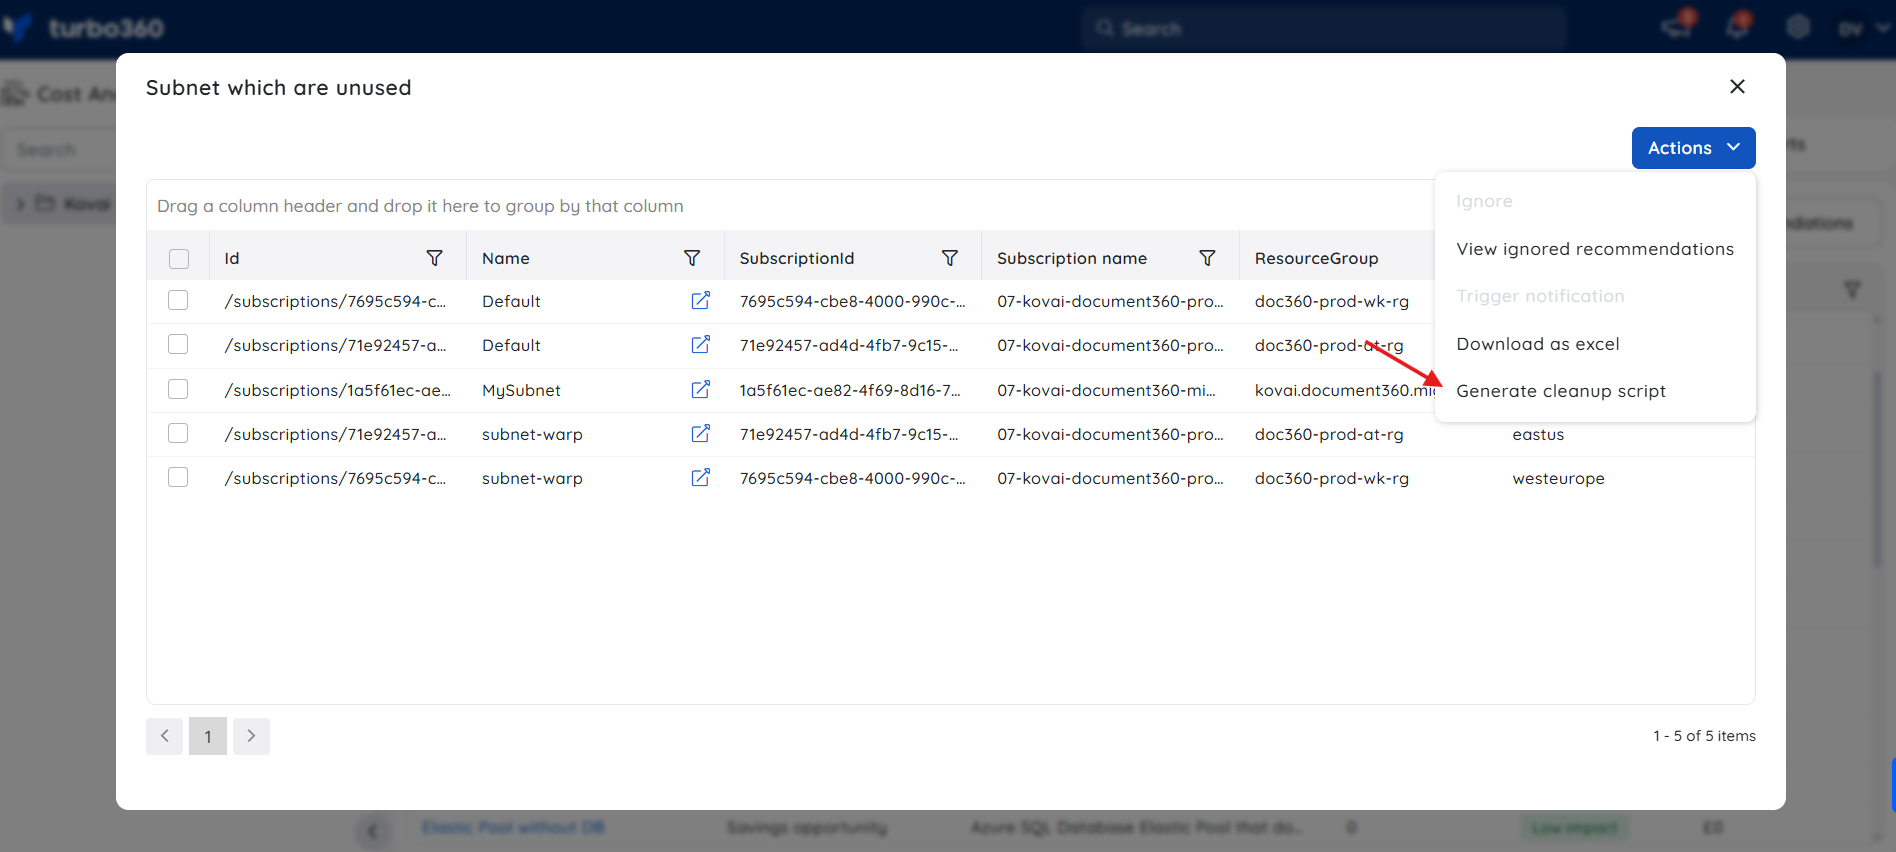
Task: Click kovai.document360 resource group cell
Action: pyautogui.click(x=1345, y=390)
